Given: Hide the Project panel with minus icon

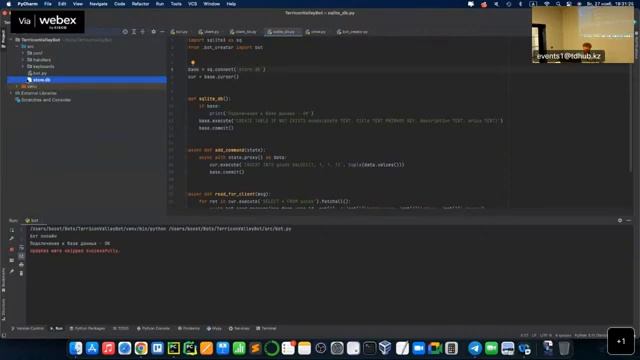Looking at the screenshot, I should click(162, 31).
